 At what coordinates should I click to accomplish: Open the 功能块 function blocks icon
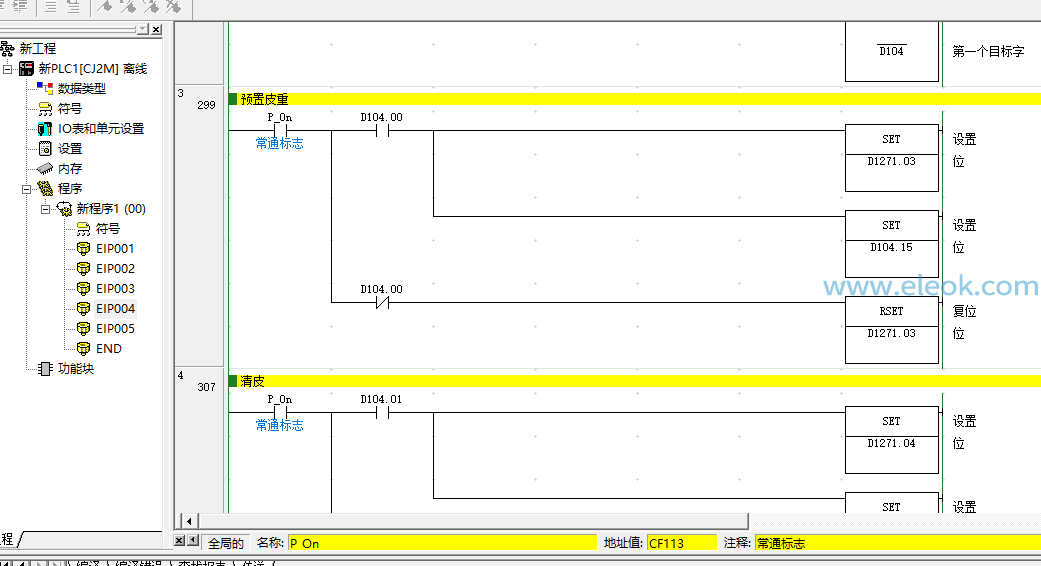coord(45,368)
